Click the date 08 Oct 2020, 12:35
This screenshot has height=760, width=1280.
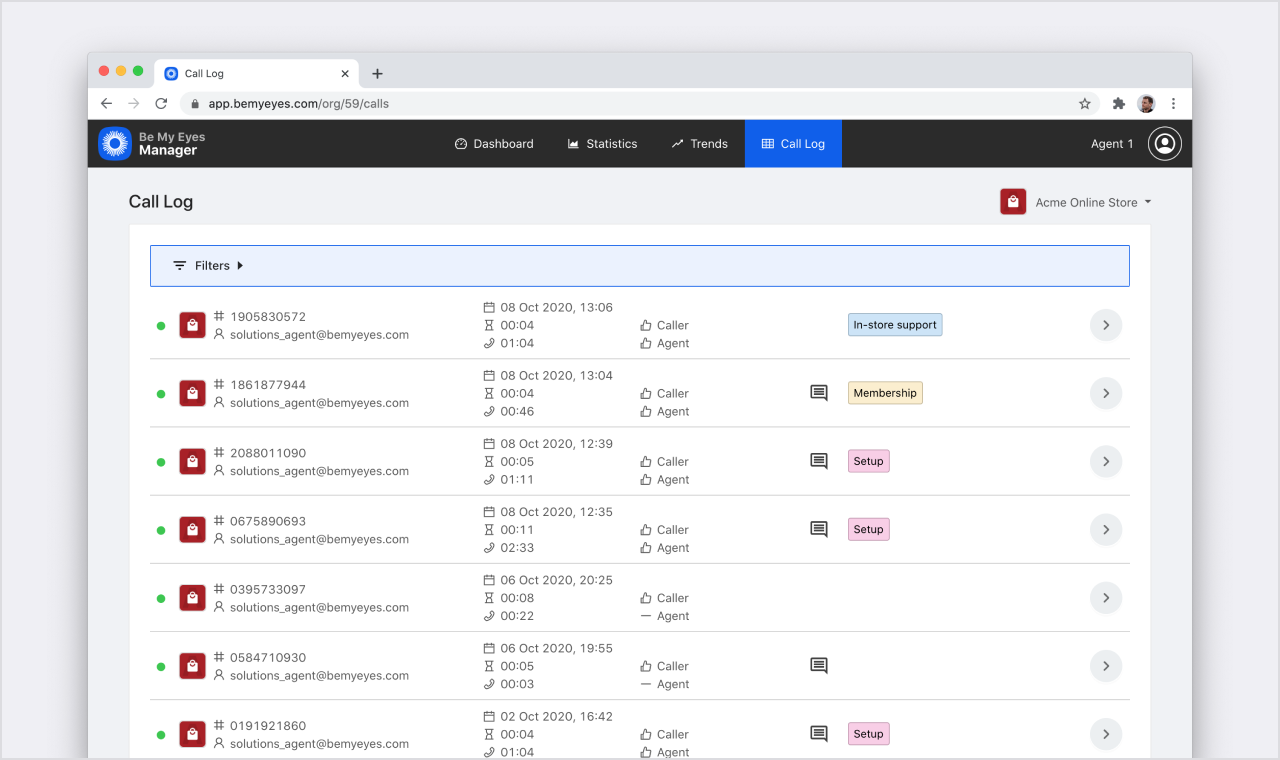coord(556,512)
